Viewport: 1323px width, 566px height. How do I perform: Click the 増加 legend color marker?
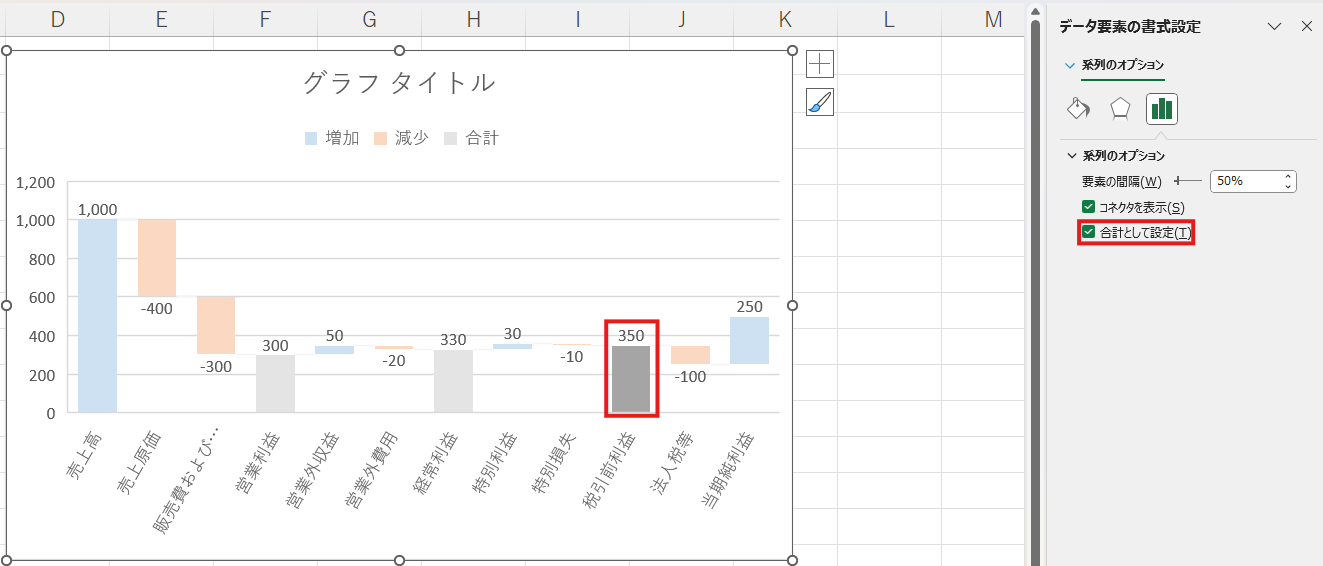click(311, 139)
